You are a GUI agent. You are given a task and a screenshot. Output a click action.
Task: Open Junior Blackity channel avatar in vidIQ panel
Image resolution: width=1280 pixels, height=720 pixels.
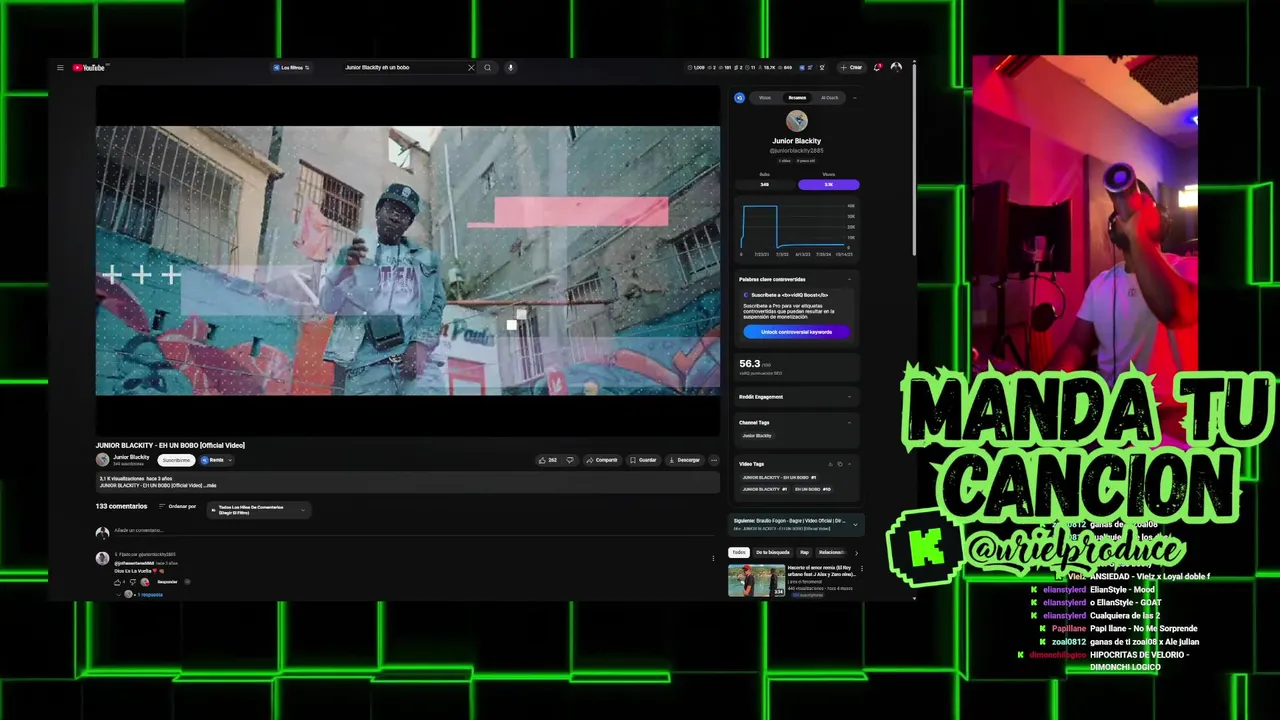pos(797,121)
